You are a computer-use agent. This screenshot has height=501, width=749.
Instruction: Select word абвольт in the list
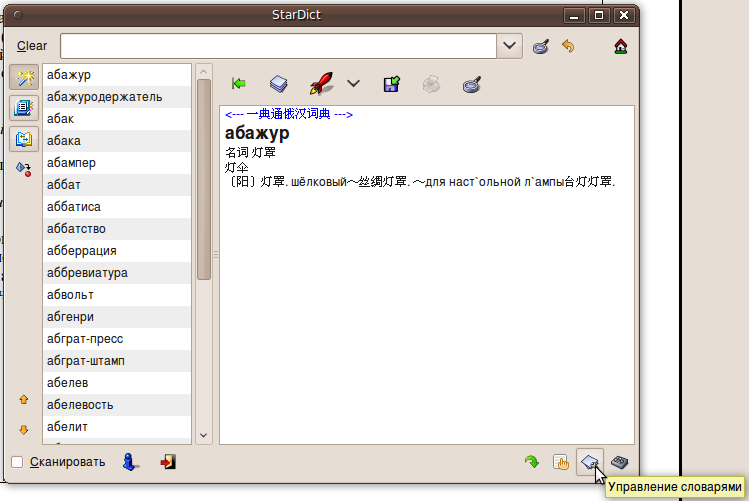tap(117, 295)
